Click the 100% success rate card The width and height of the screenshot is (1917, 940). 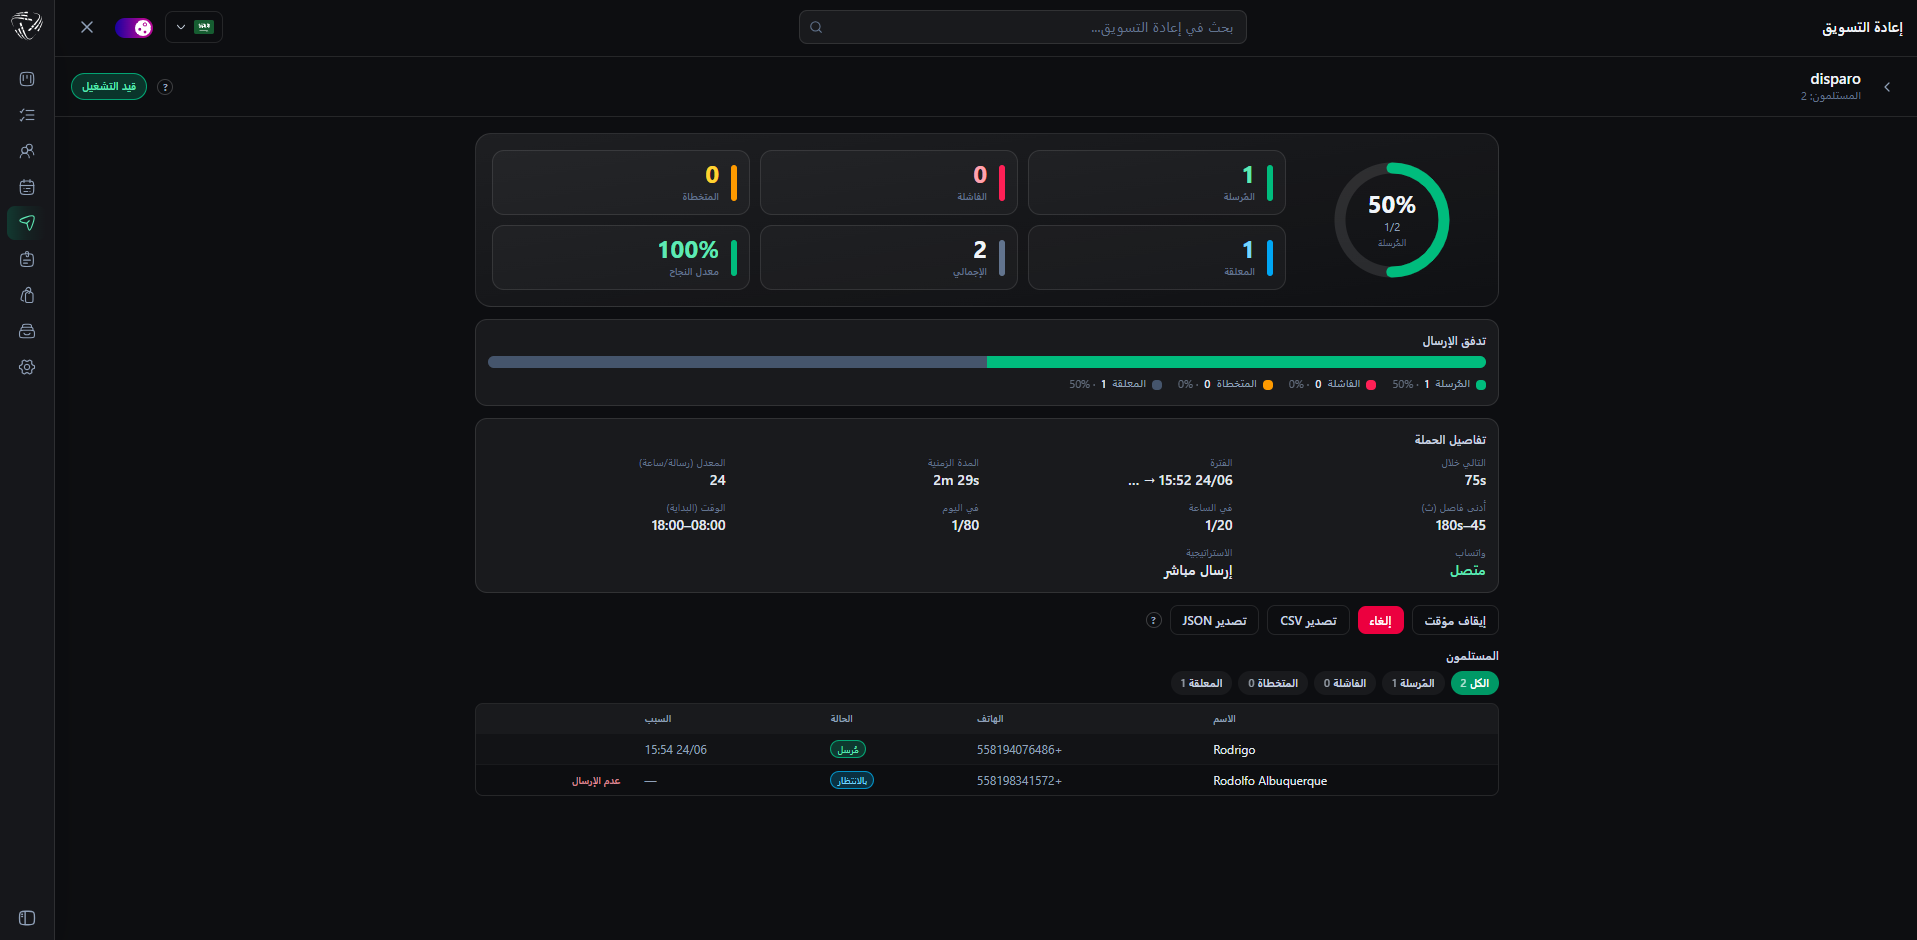coord(620,258)
